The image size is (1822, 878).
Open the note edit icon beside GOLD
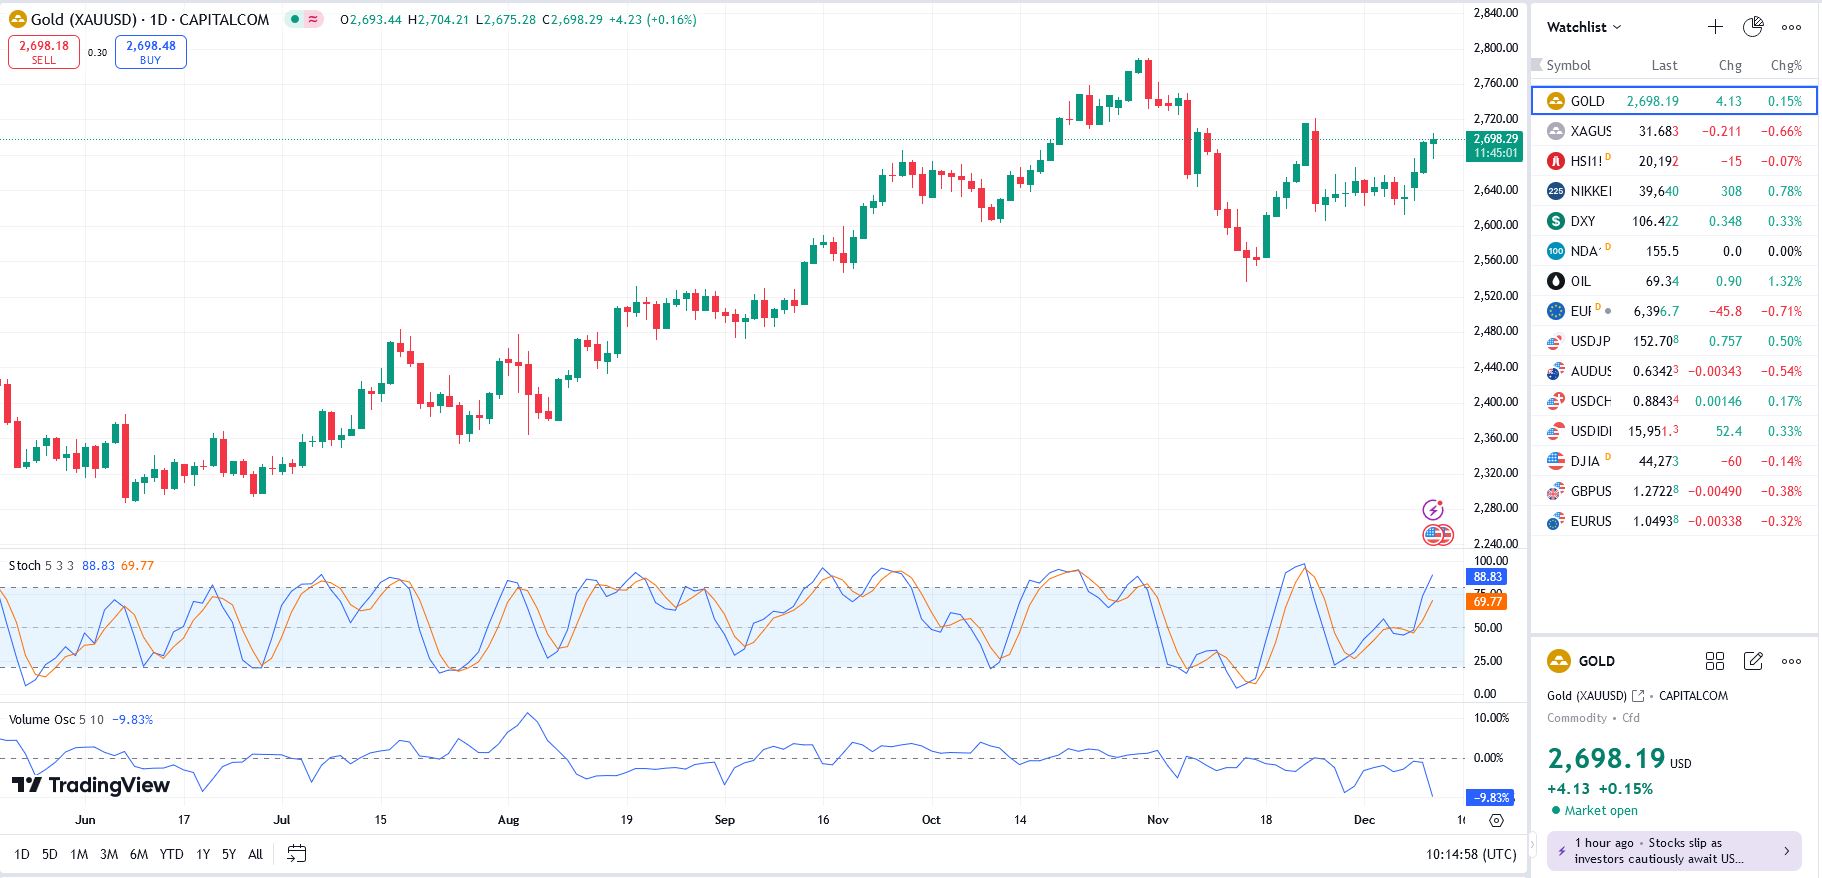pos(1753,661)
